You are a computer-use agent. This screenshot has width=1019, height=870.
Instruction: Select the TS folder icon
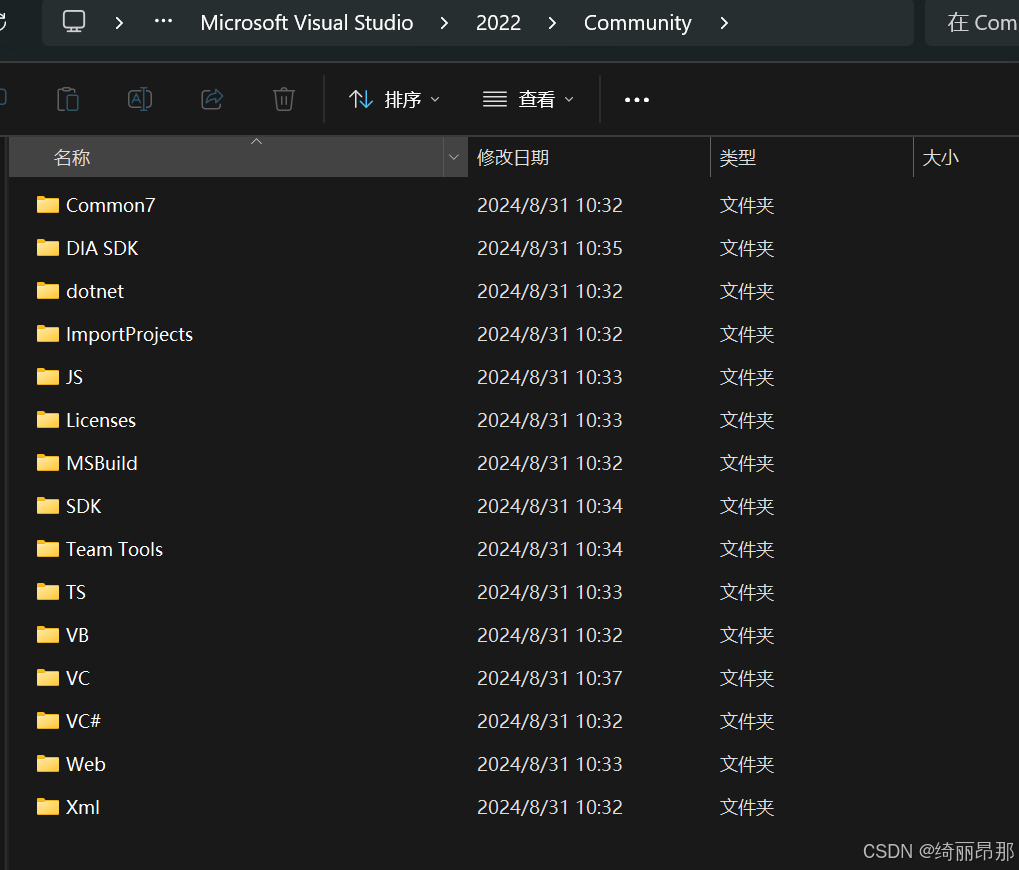coord(48,592)
